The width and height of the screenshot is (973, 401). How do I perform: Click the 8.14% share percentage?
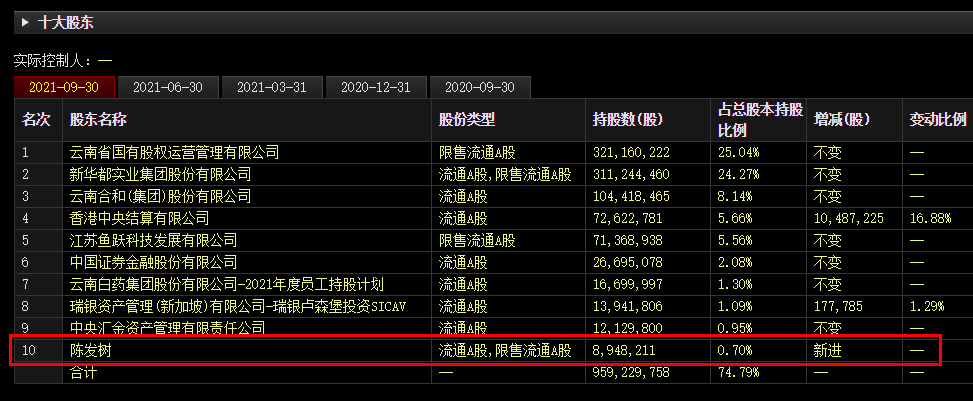click(735, 197)
